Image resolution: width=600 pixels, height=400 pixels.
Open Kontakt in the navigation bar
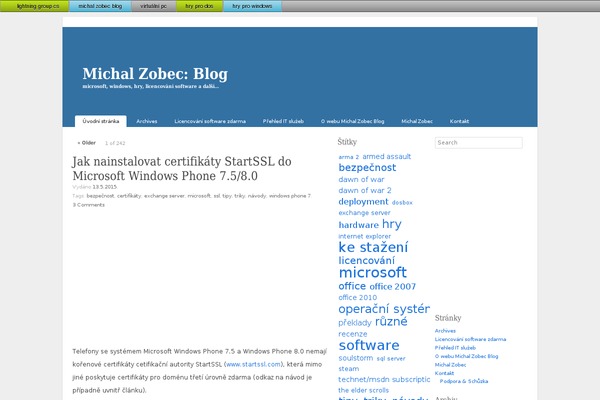pyautogui.click(x=459, y=121)
